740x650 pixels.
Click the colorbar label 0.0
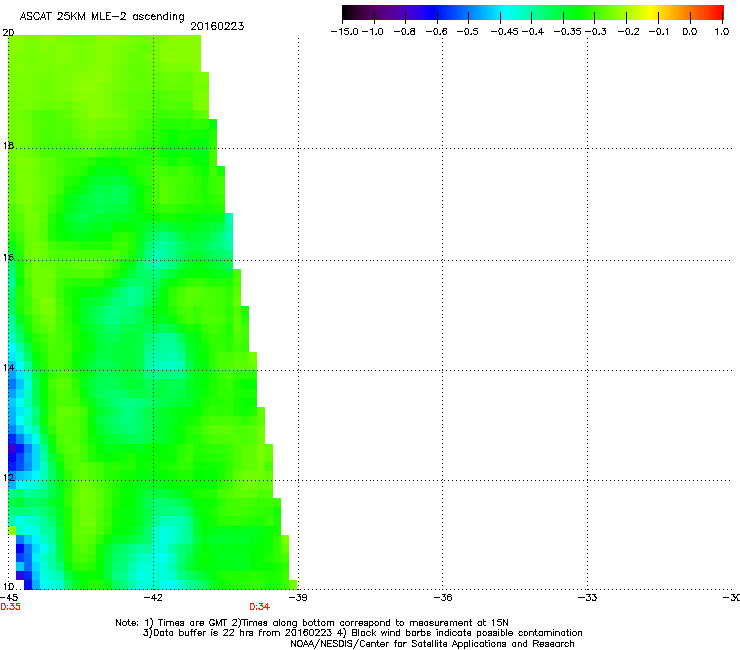(x=690, y=32)
